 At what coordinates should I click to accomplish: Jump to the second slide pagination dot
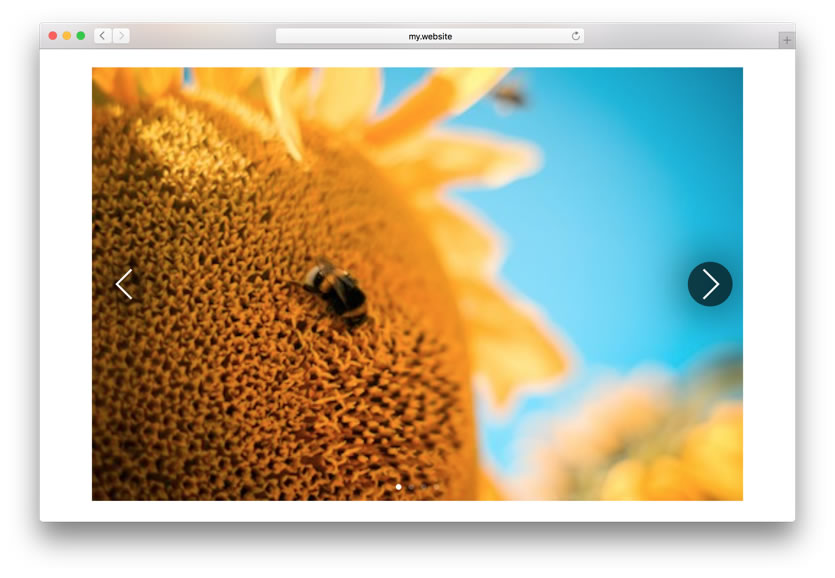411,486
